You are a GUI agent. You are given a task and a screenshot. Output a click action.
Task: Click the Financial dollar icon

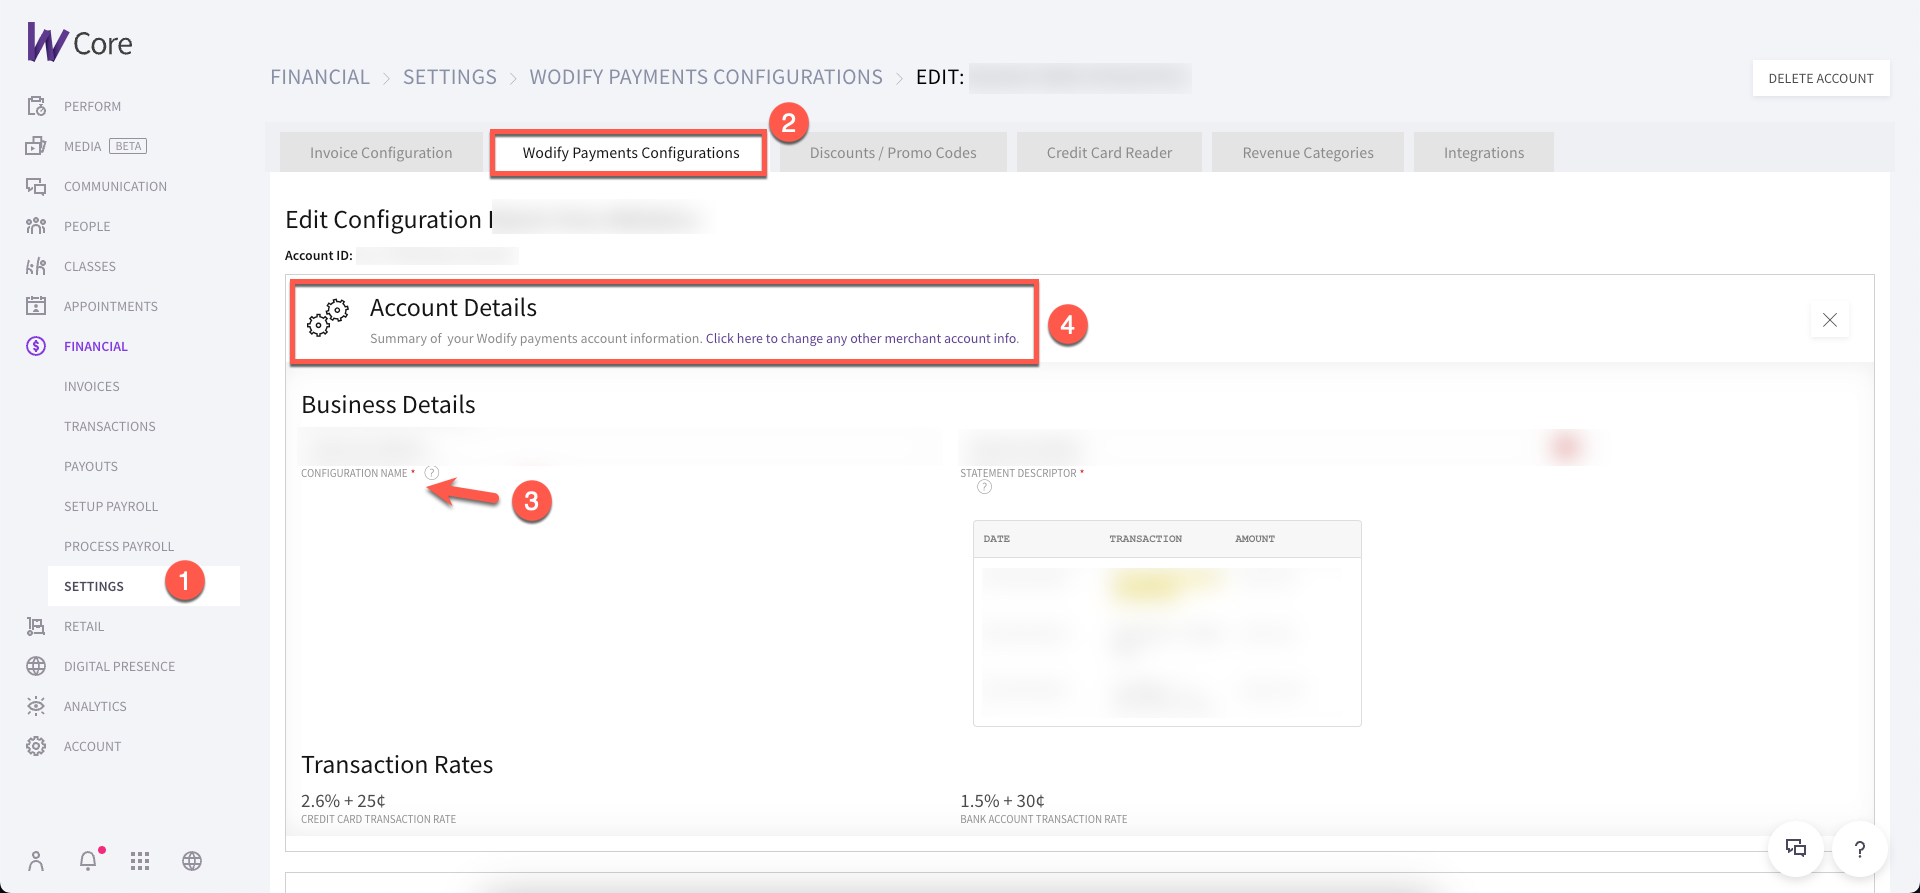(x=36, y=346)
